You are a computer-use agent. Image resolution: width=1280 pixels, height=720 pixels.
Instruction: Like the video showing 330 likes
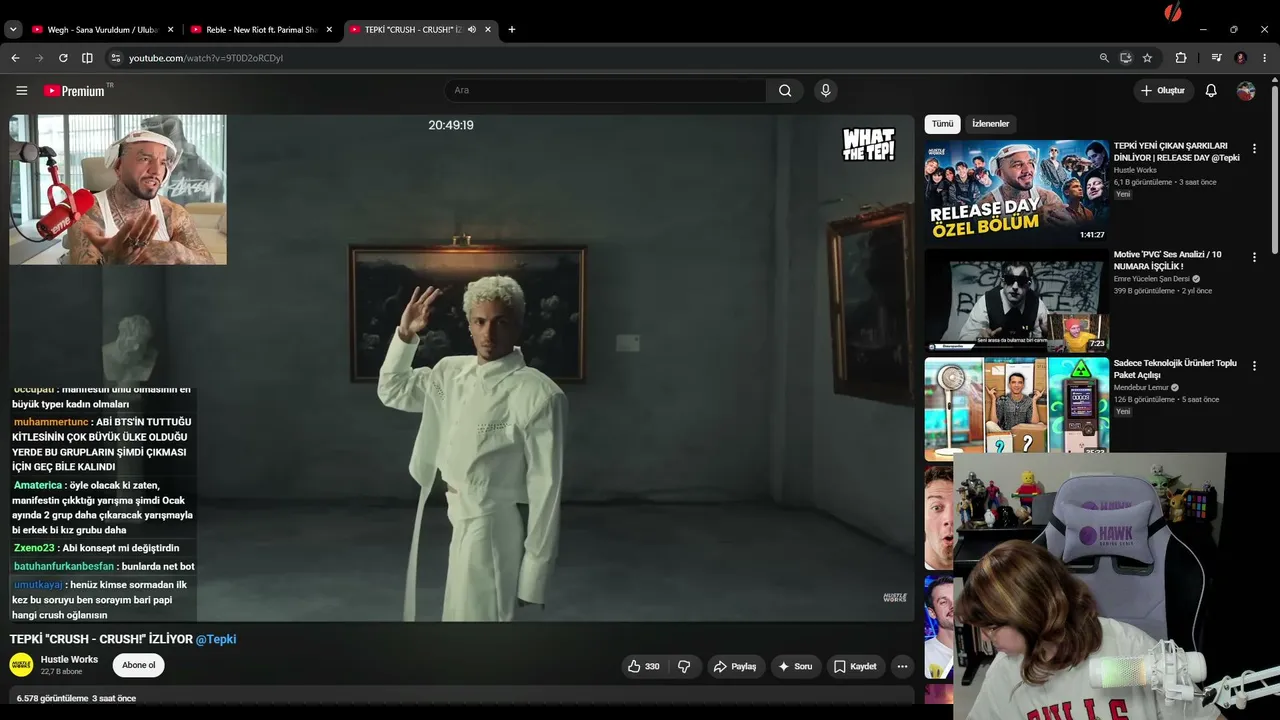tap(643, 666)
